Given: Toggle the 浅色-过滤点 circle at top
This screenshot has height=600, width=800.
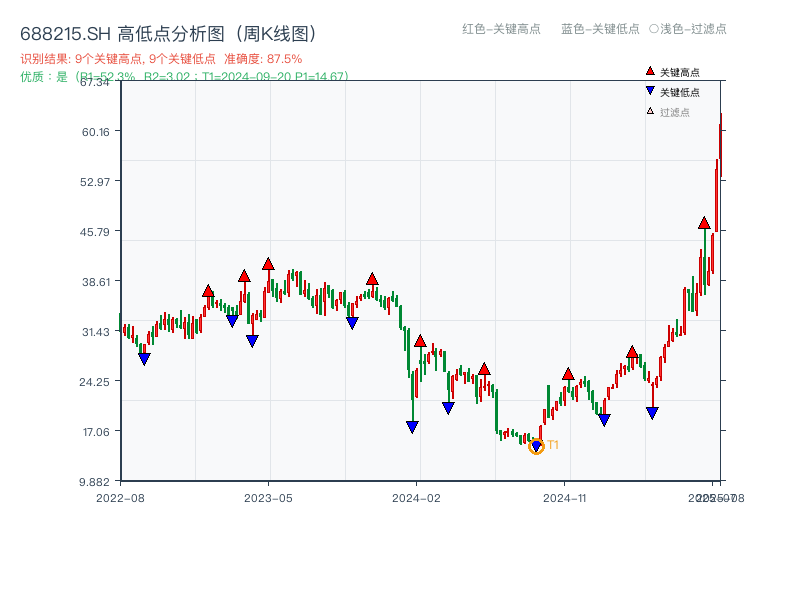Looking at the screenshot, I should tap(654, 29).
